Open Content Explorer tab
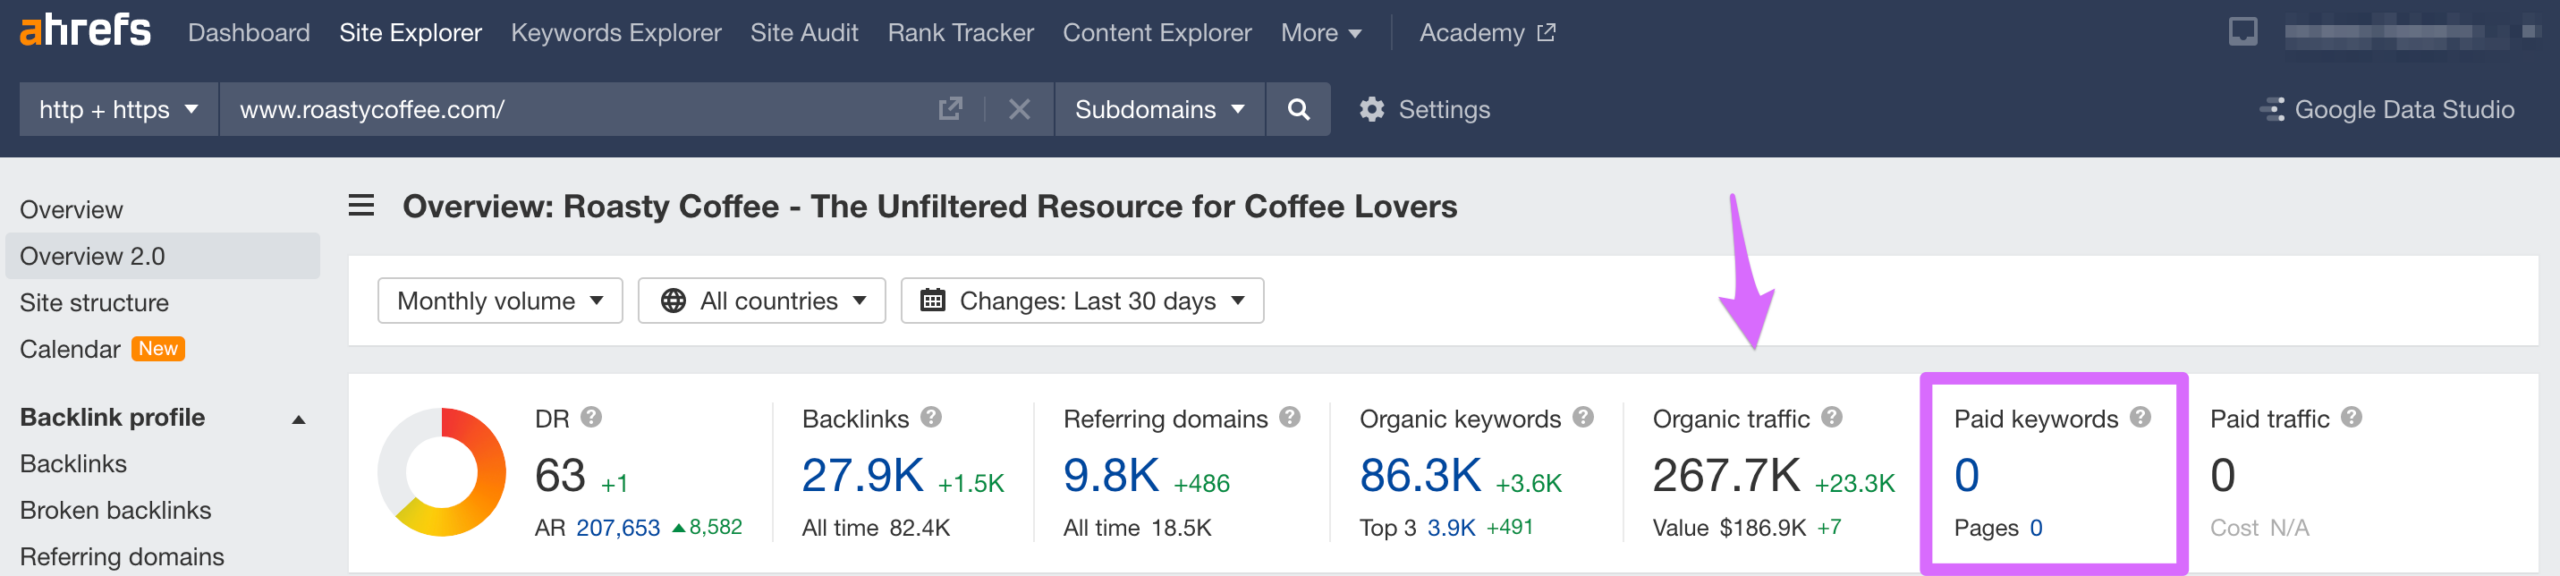Screen dimensions: 2560x576 [x=1157, y=33]
